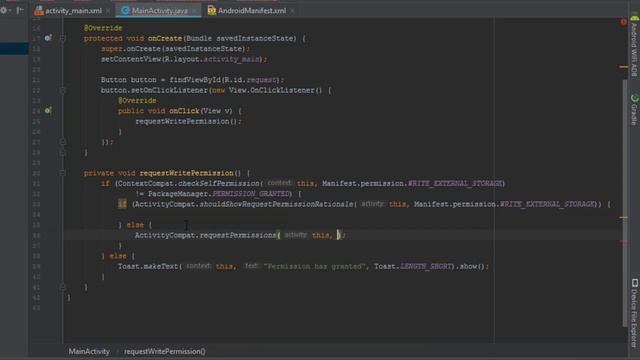Click ActivityCompat.requestPermissions call
This screenshot has width=640, height=360.
[206, 235]
